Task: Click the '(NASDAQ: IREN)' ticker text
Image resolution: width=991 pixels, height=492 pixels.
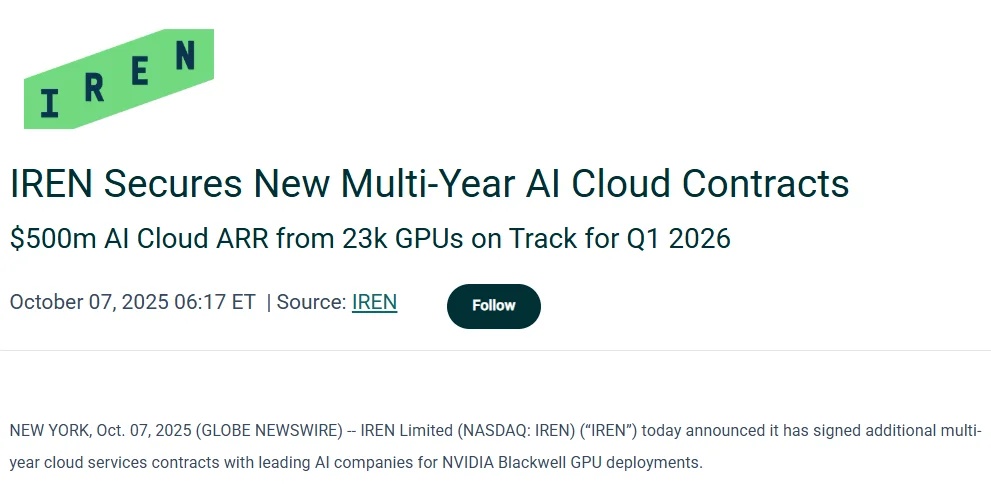Action: click(515, 431)
